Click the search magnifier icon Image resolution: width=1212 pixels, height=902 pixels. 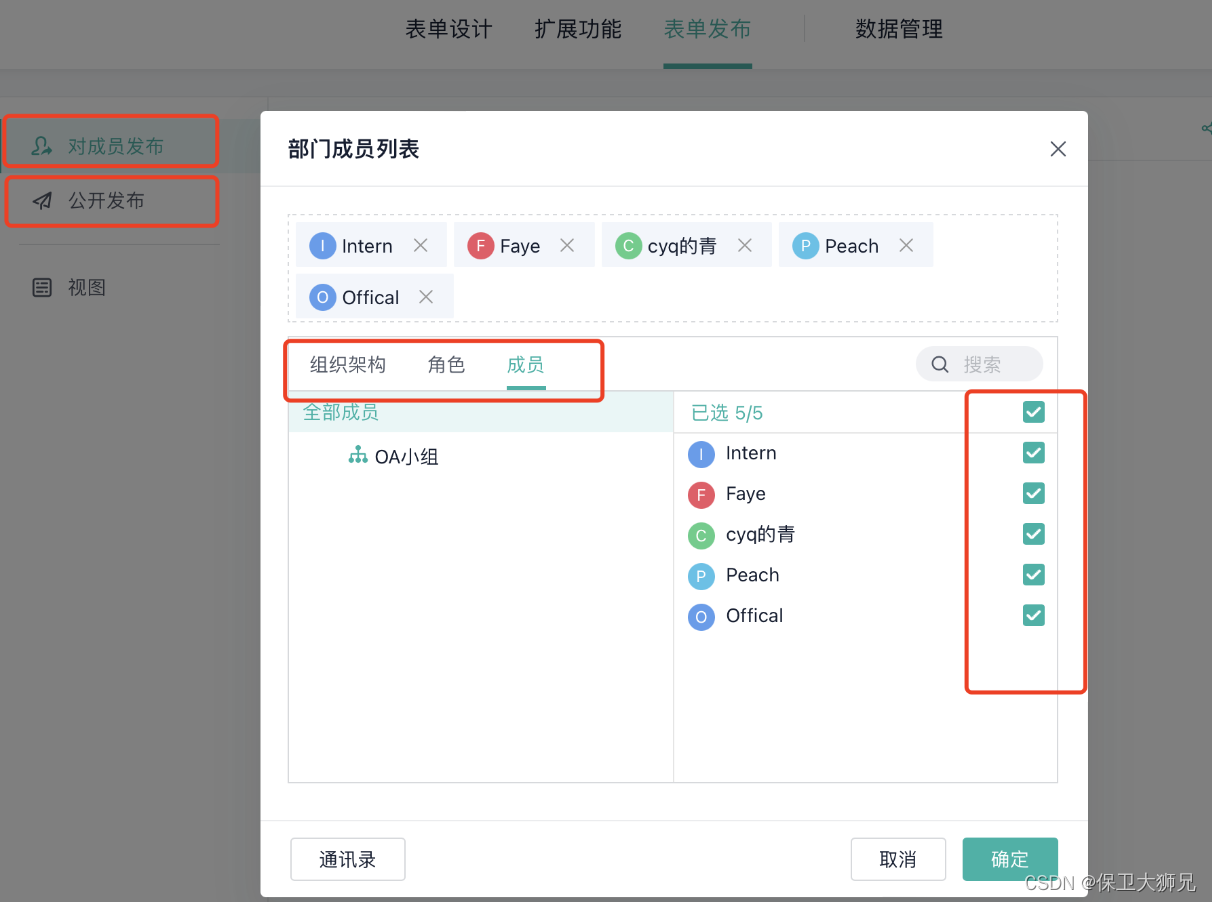[x=940, y=365]
